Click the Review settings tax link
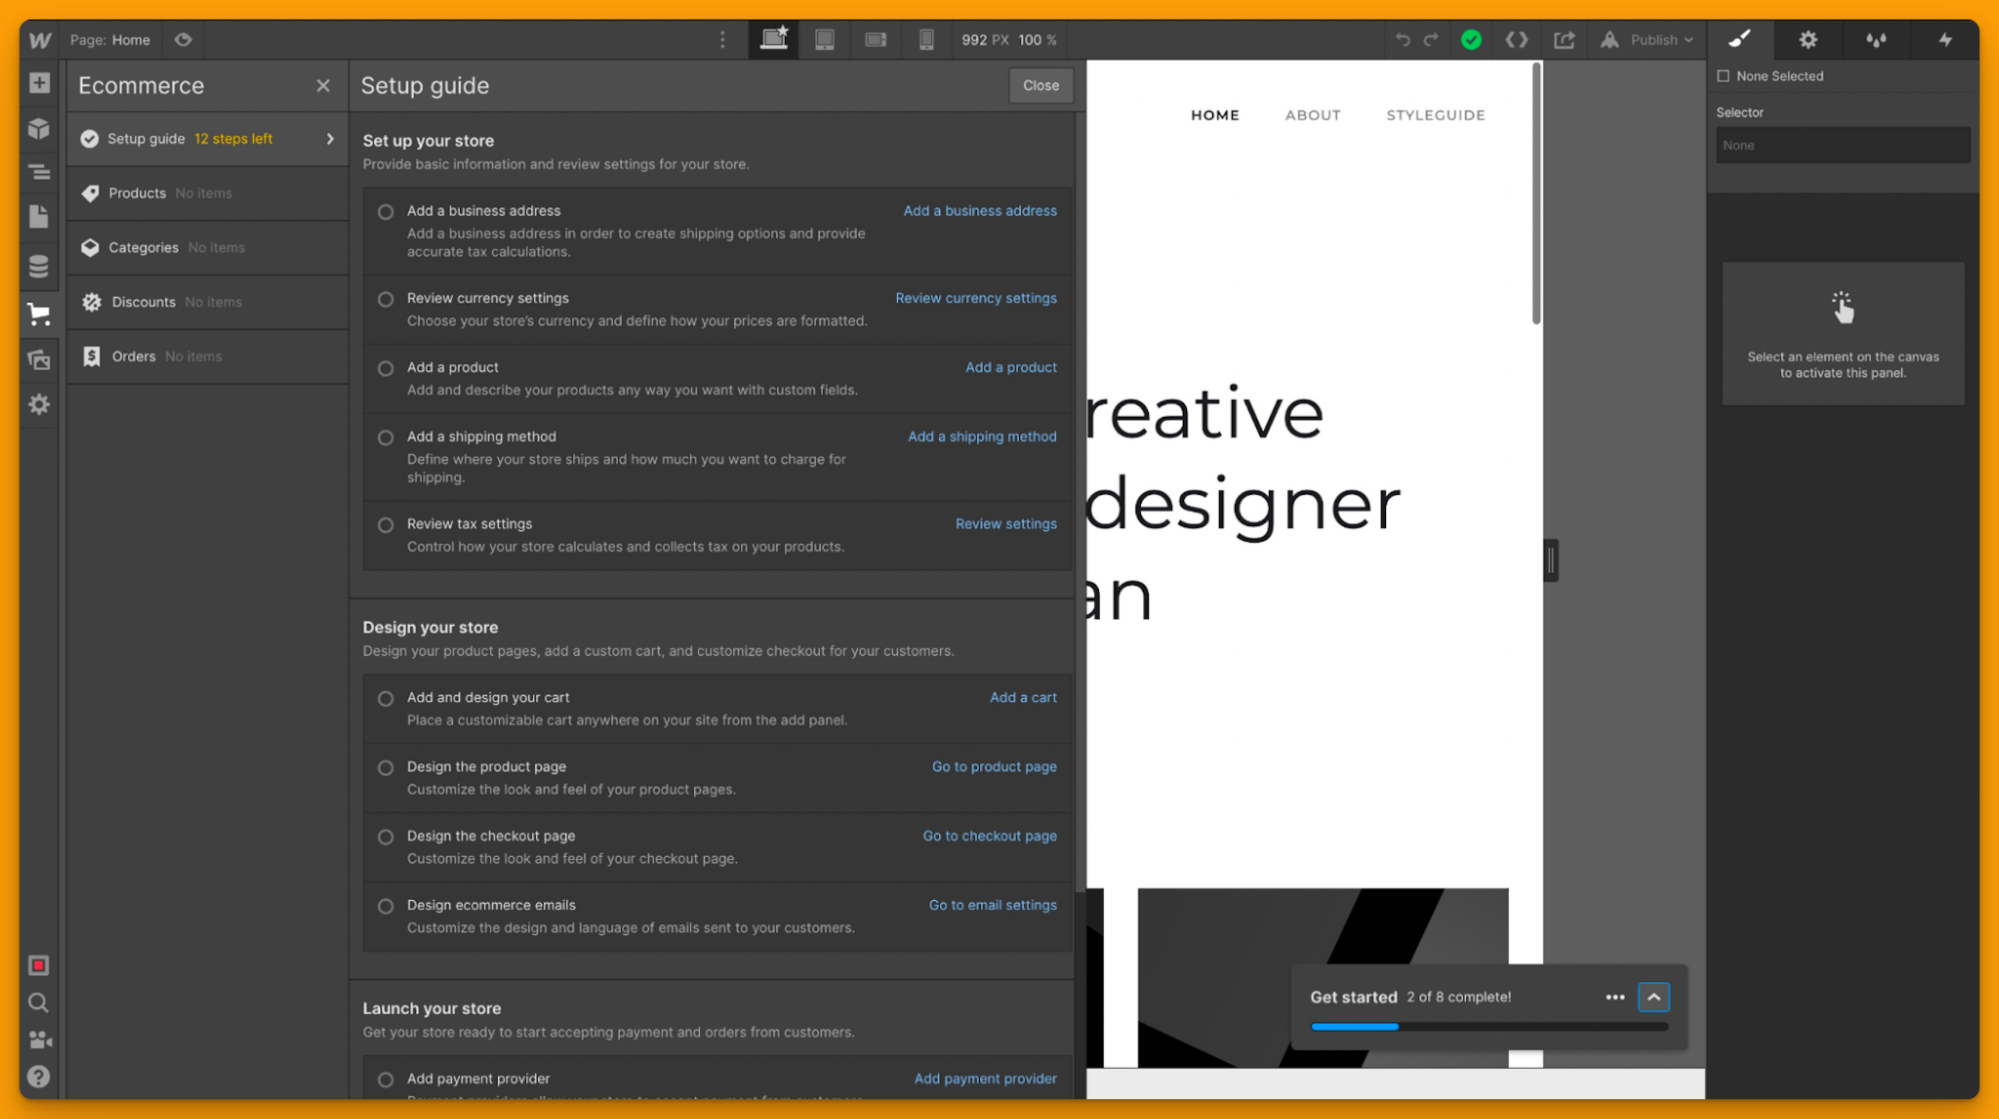Viewport: 1999px width, 1119px height. pyautogui.click(x=1006, y=524)
